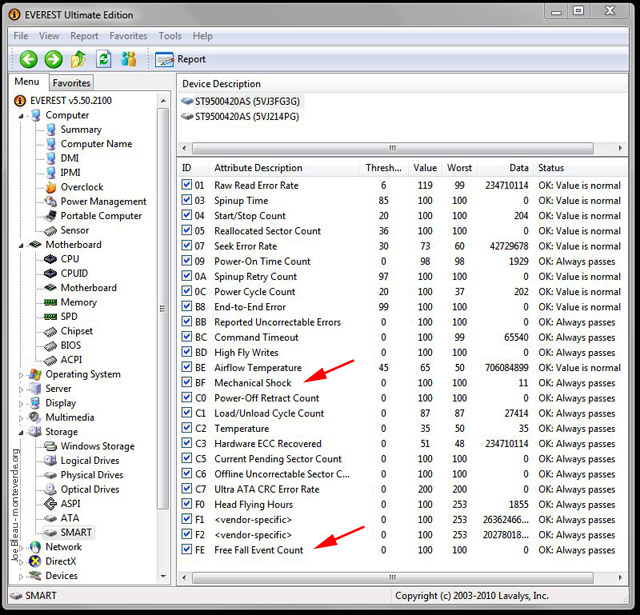The height and width of the screenshot is (615, 640).
Task: Select the DirectX icon
Action: [36, 562]
